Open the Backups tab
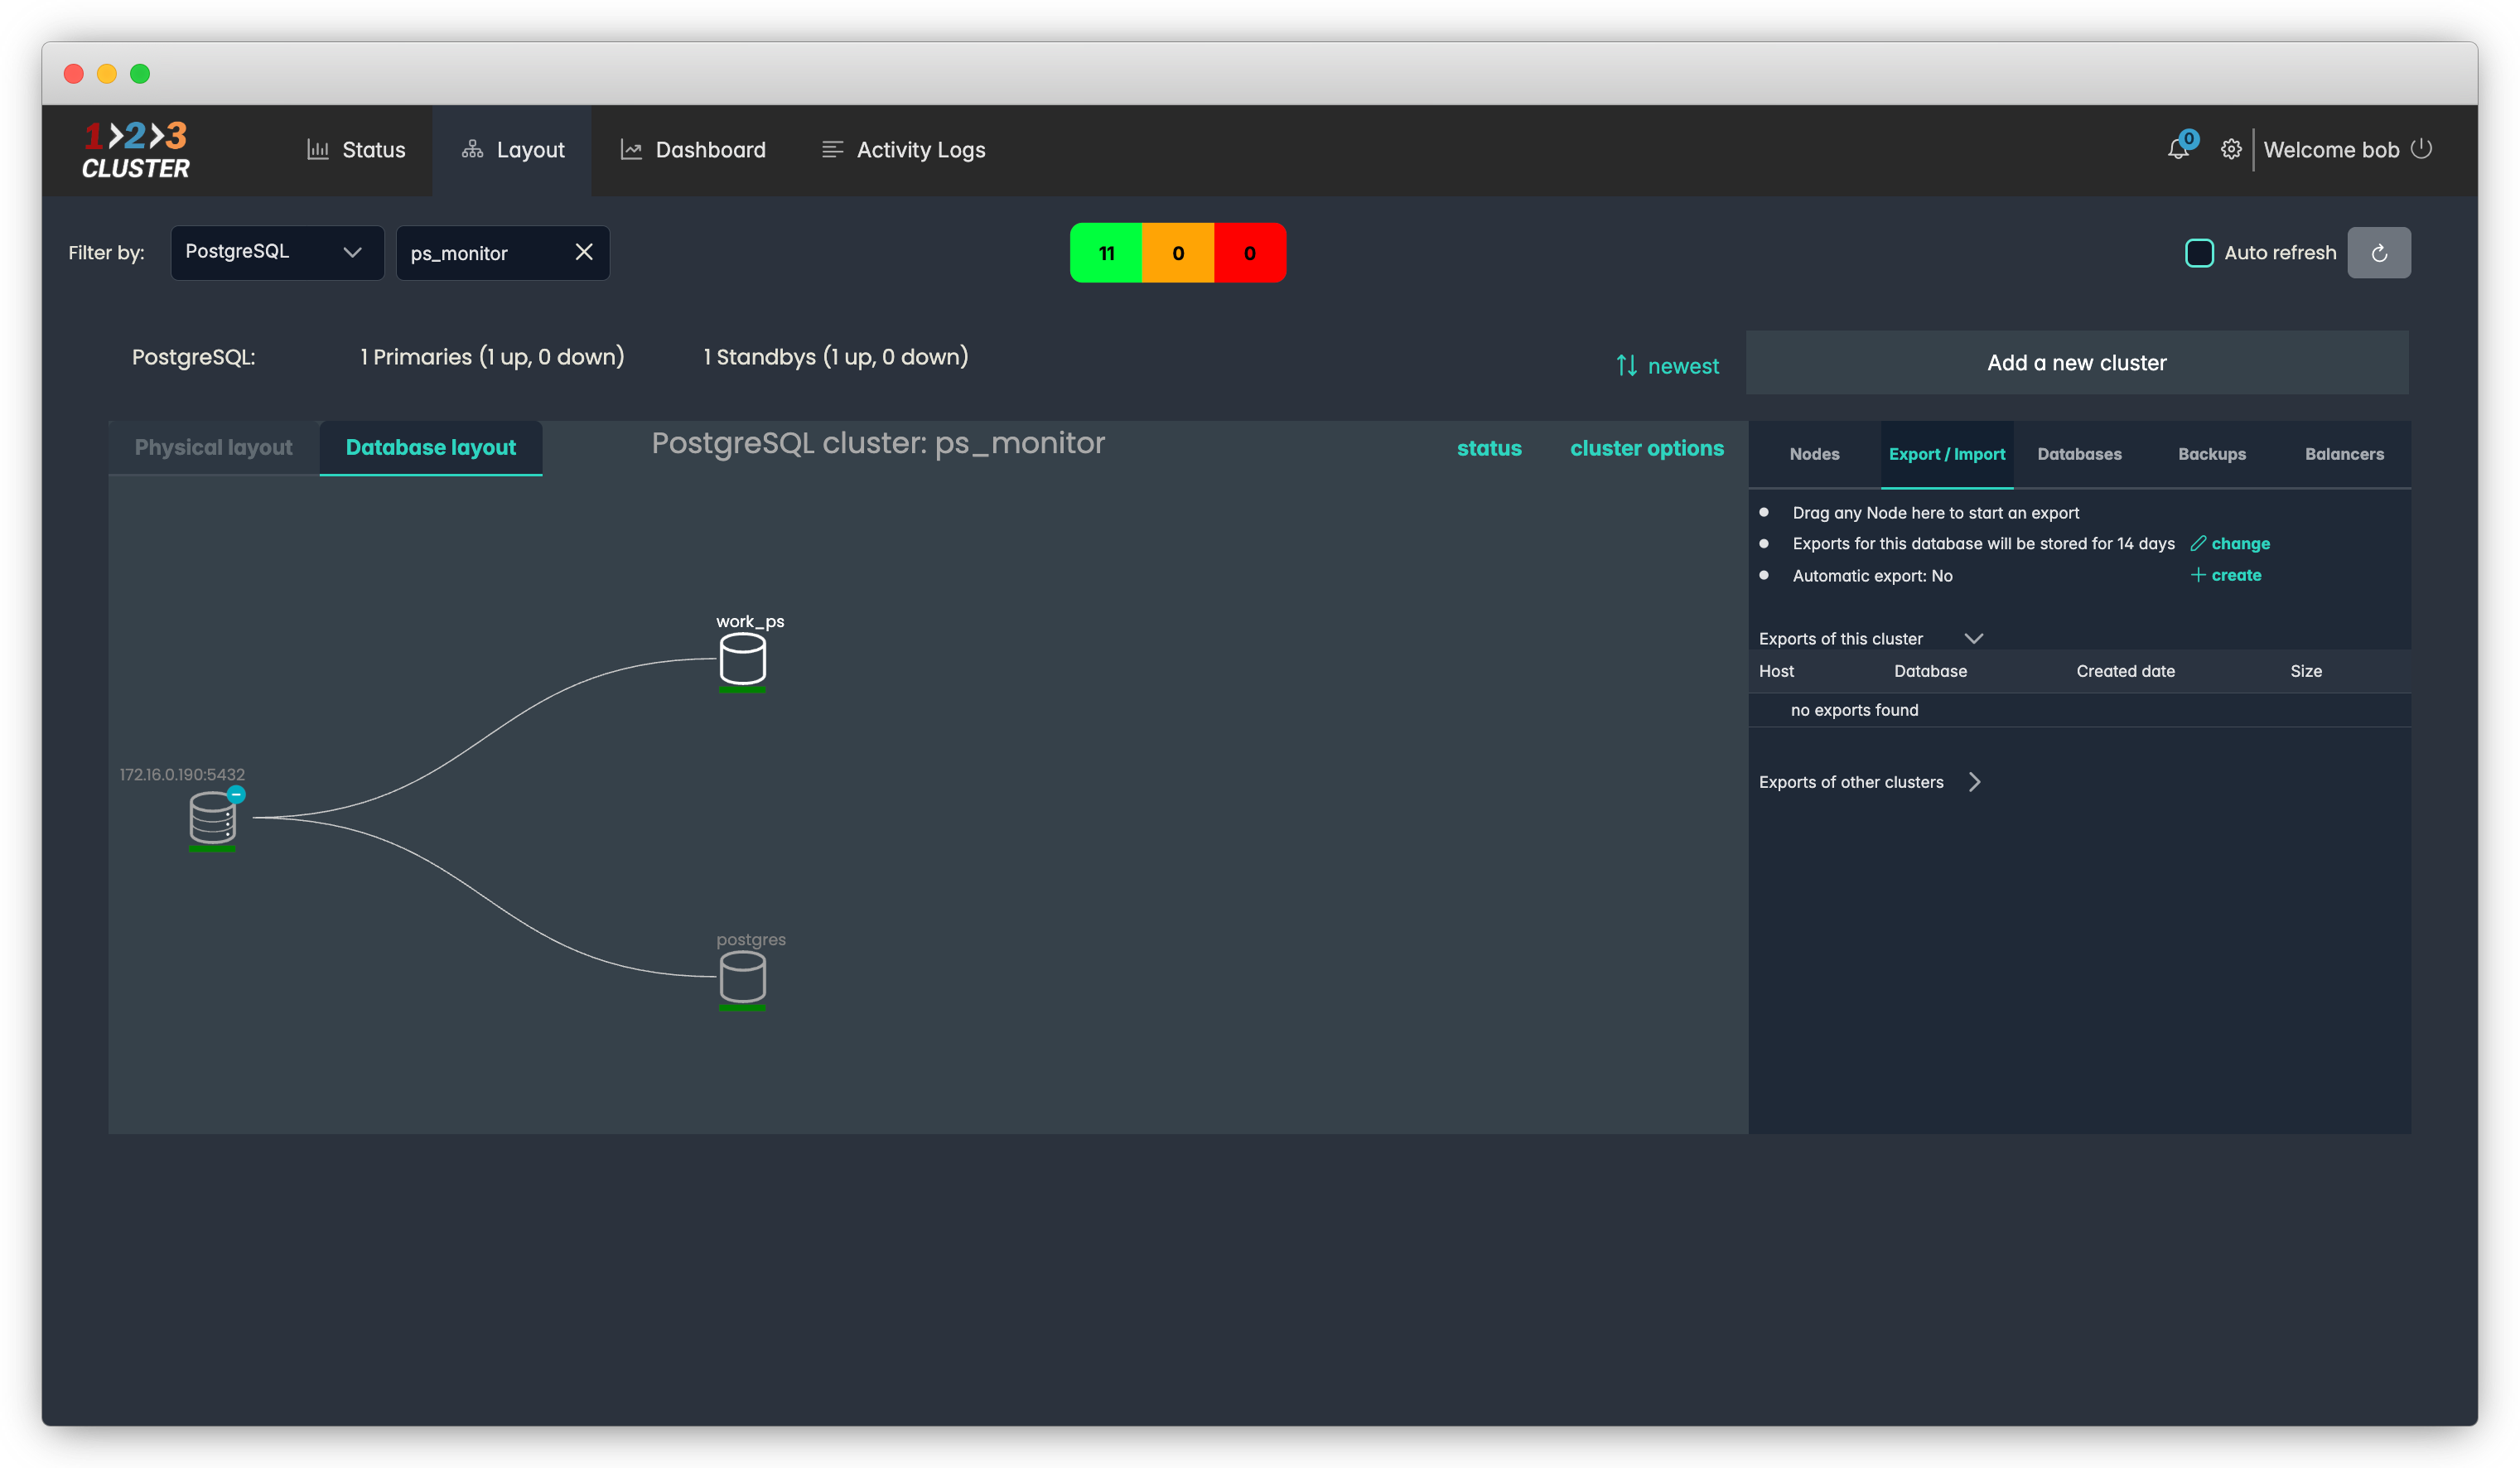This screenshot has width=2520, height=1468. (2211, 454)
